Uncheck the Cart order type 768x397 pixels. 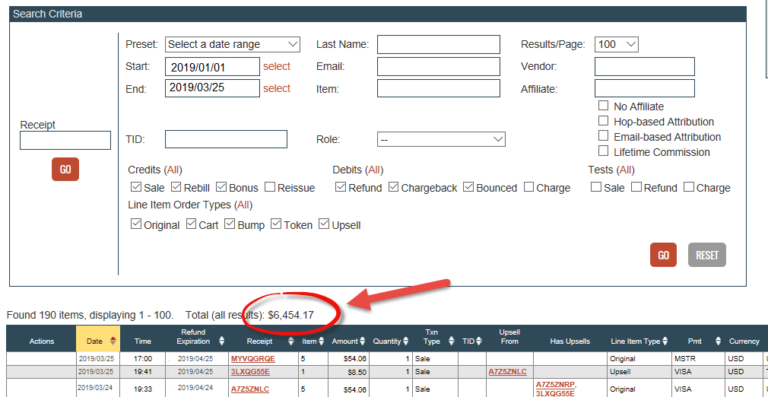(x=191, y=224)
